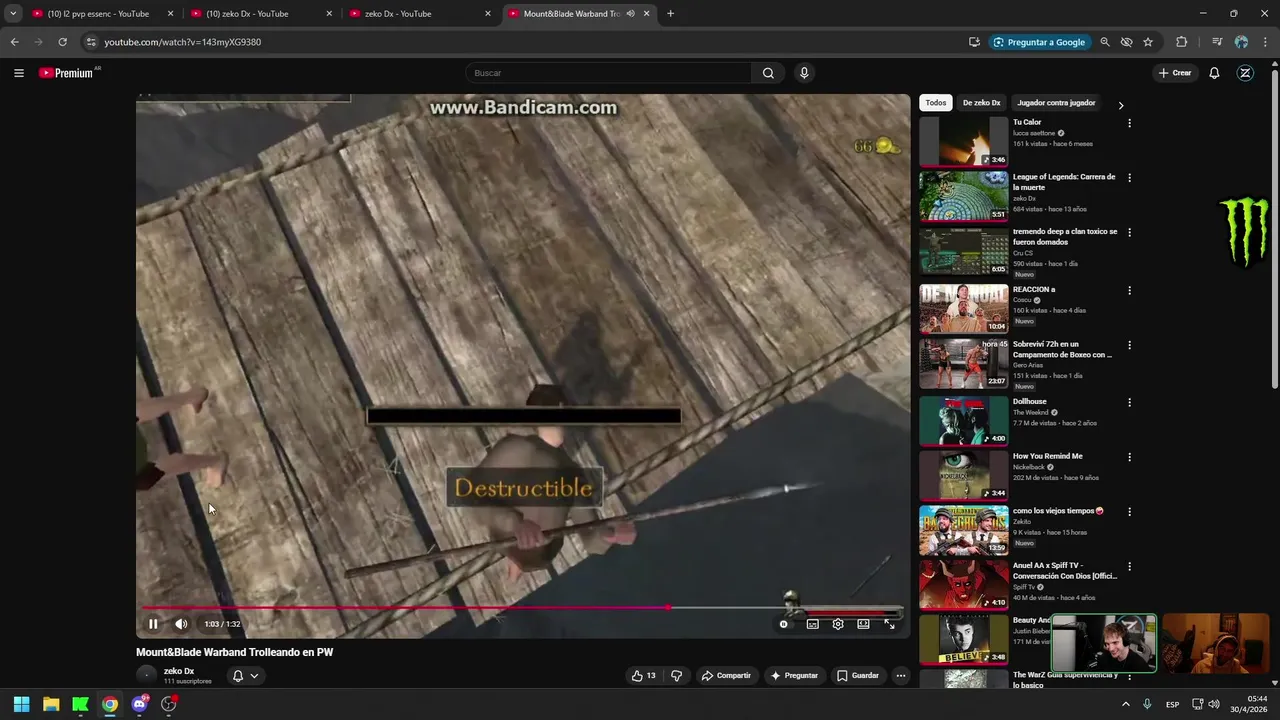Reload the page in Chrome

(62, 42)
